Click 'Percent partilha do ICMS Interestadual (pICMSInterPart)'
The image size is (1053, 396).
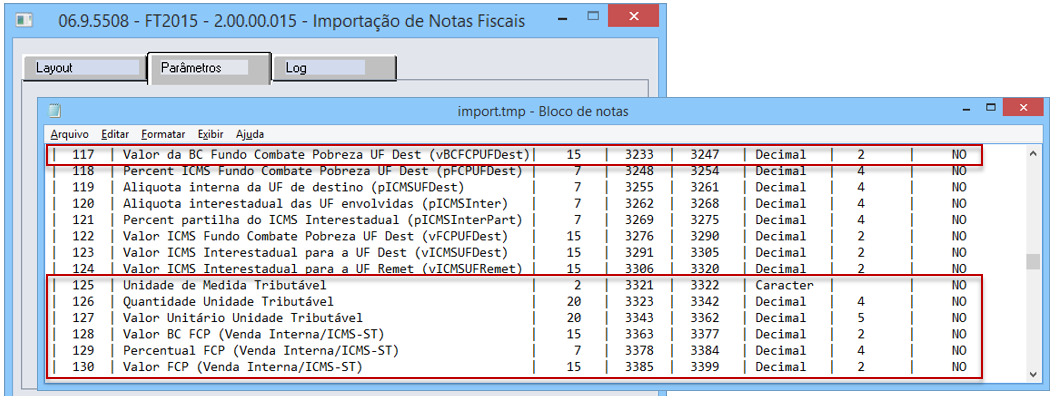322,219
